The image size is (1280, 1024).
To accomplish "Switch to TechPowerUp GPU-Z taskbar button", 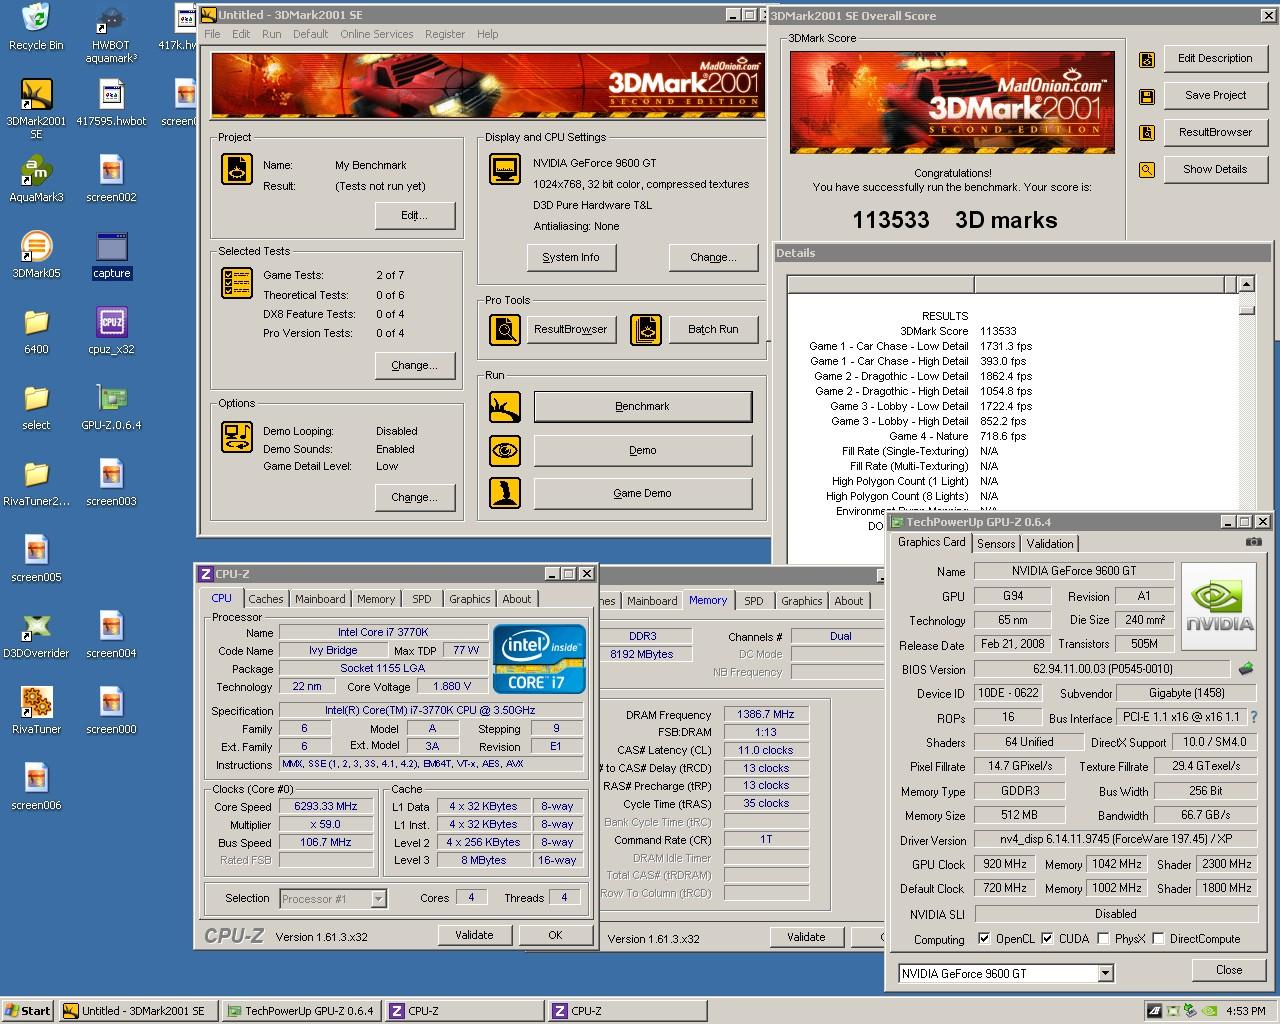I will pyautogui.click(x=301, y=1011).
